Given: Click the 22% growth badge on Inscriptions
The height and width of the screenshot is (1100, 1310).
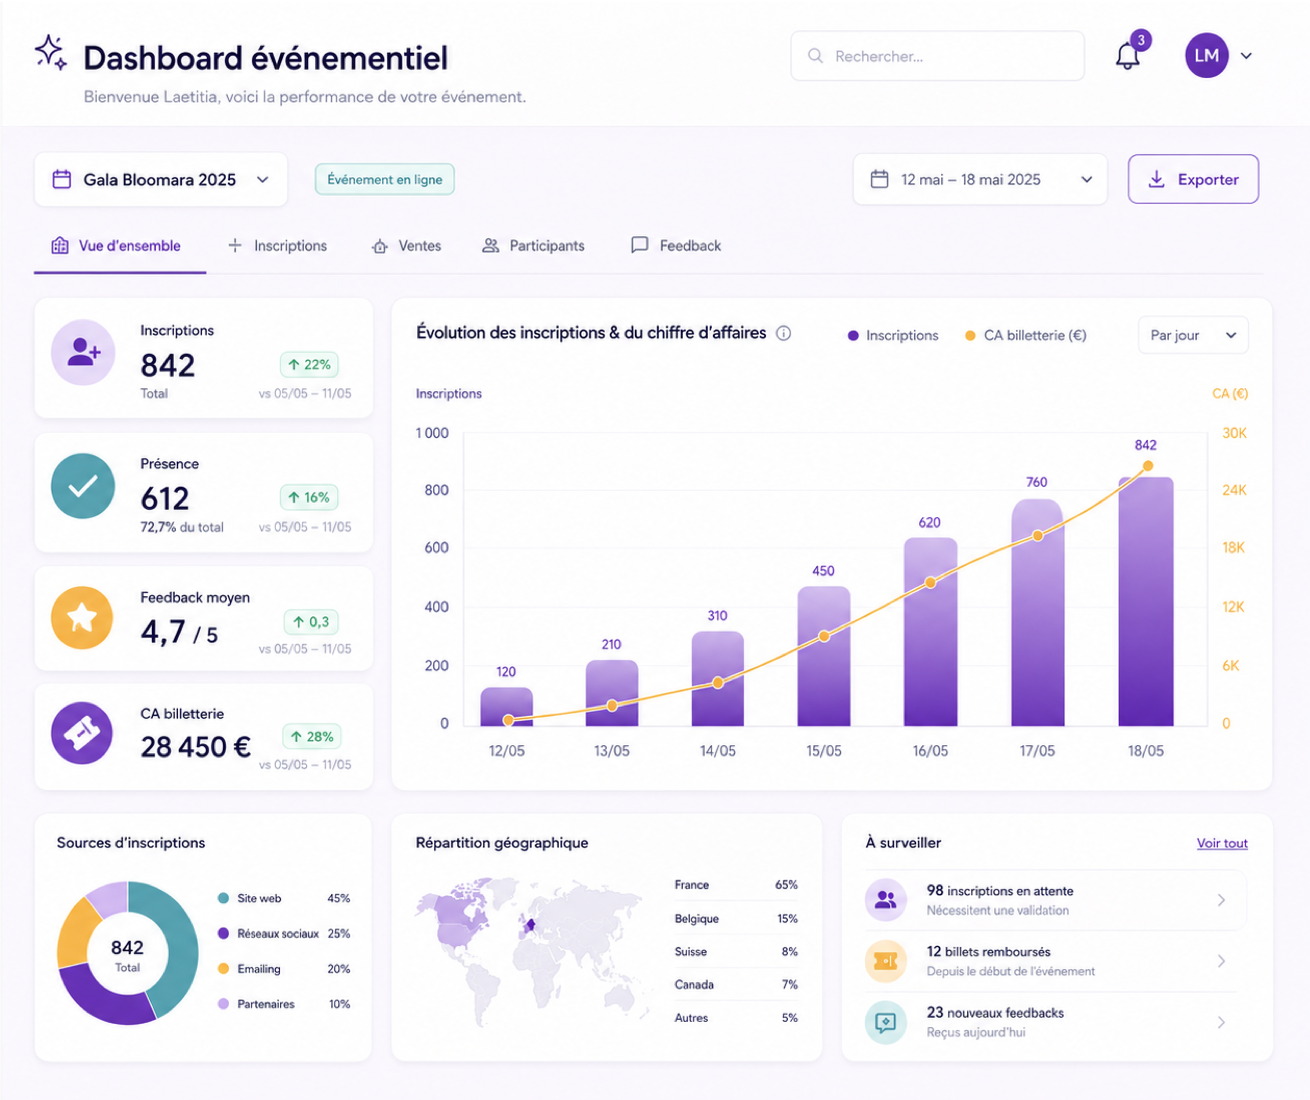Looking at the screenshot, I should 309,364.
